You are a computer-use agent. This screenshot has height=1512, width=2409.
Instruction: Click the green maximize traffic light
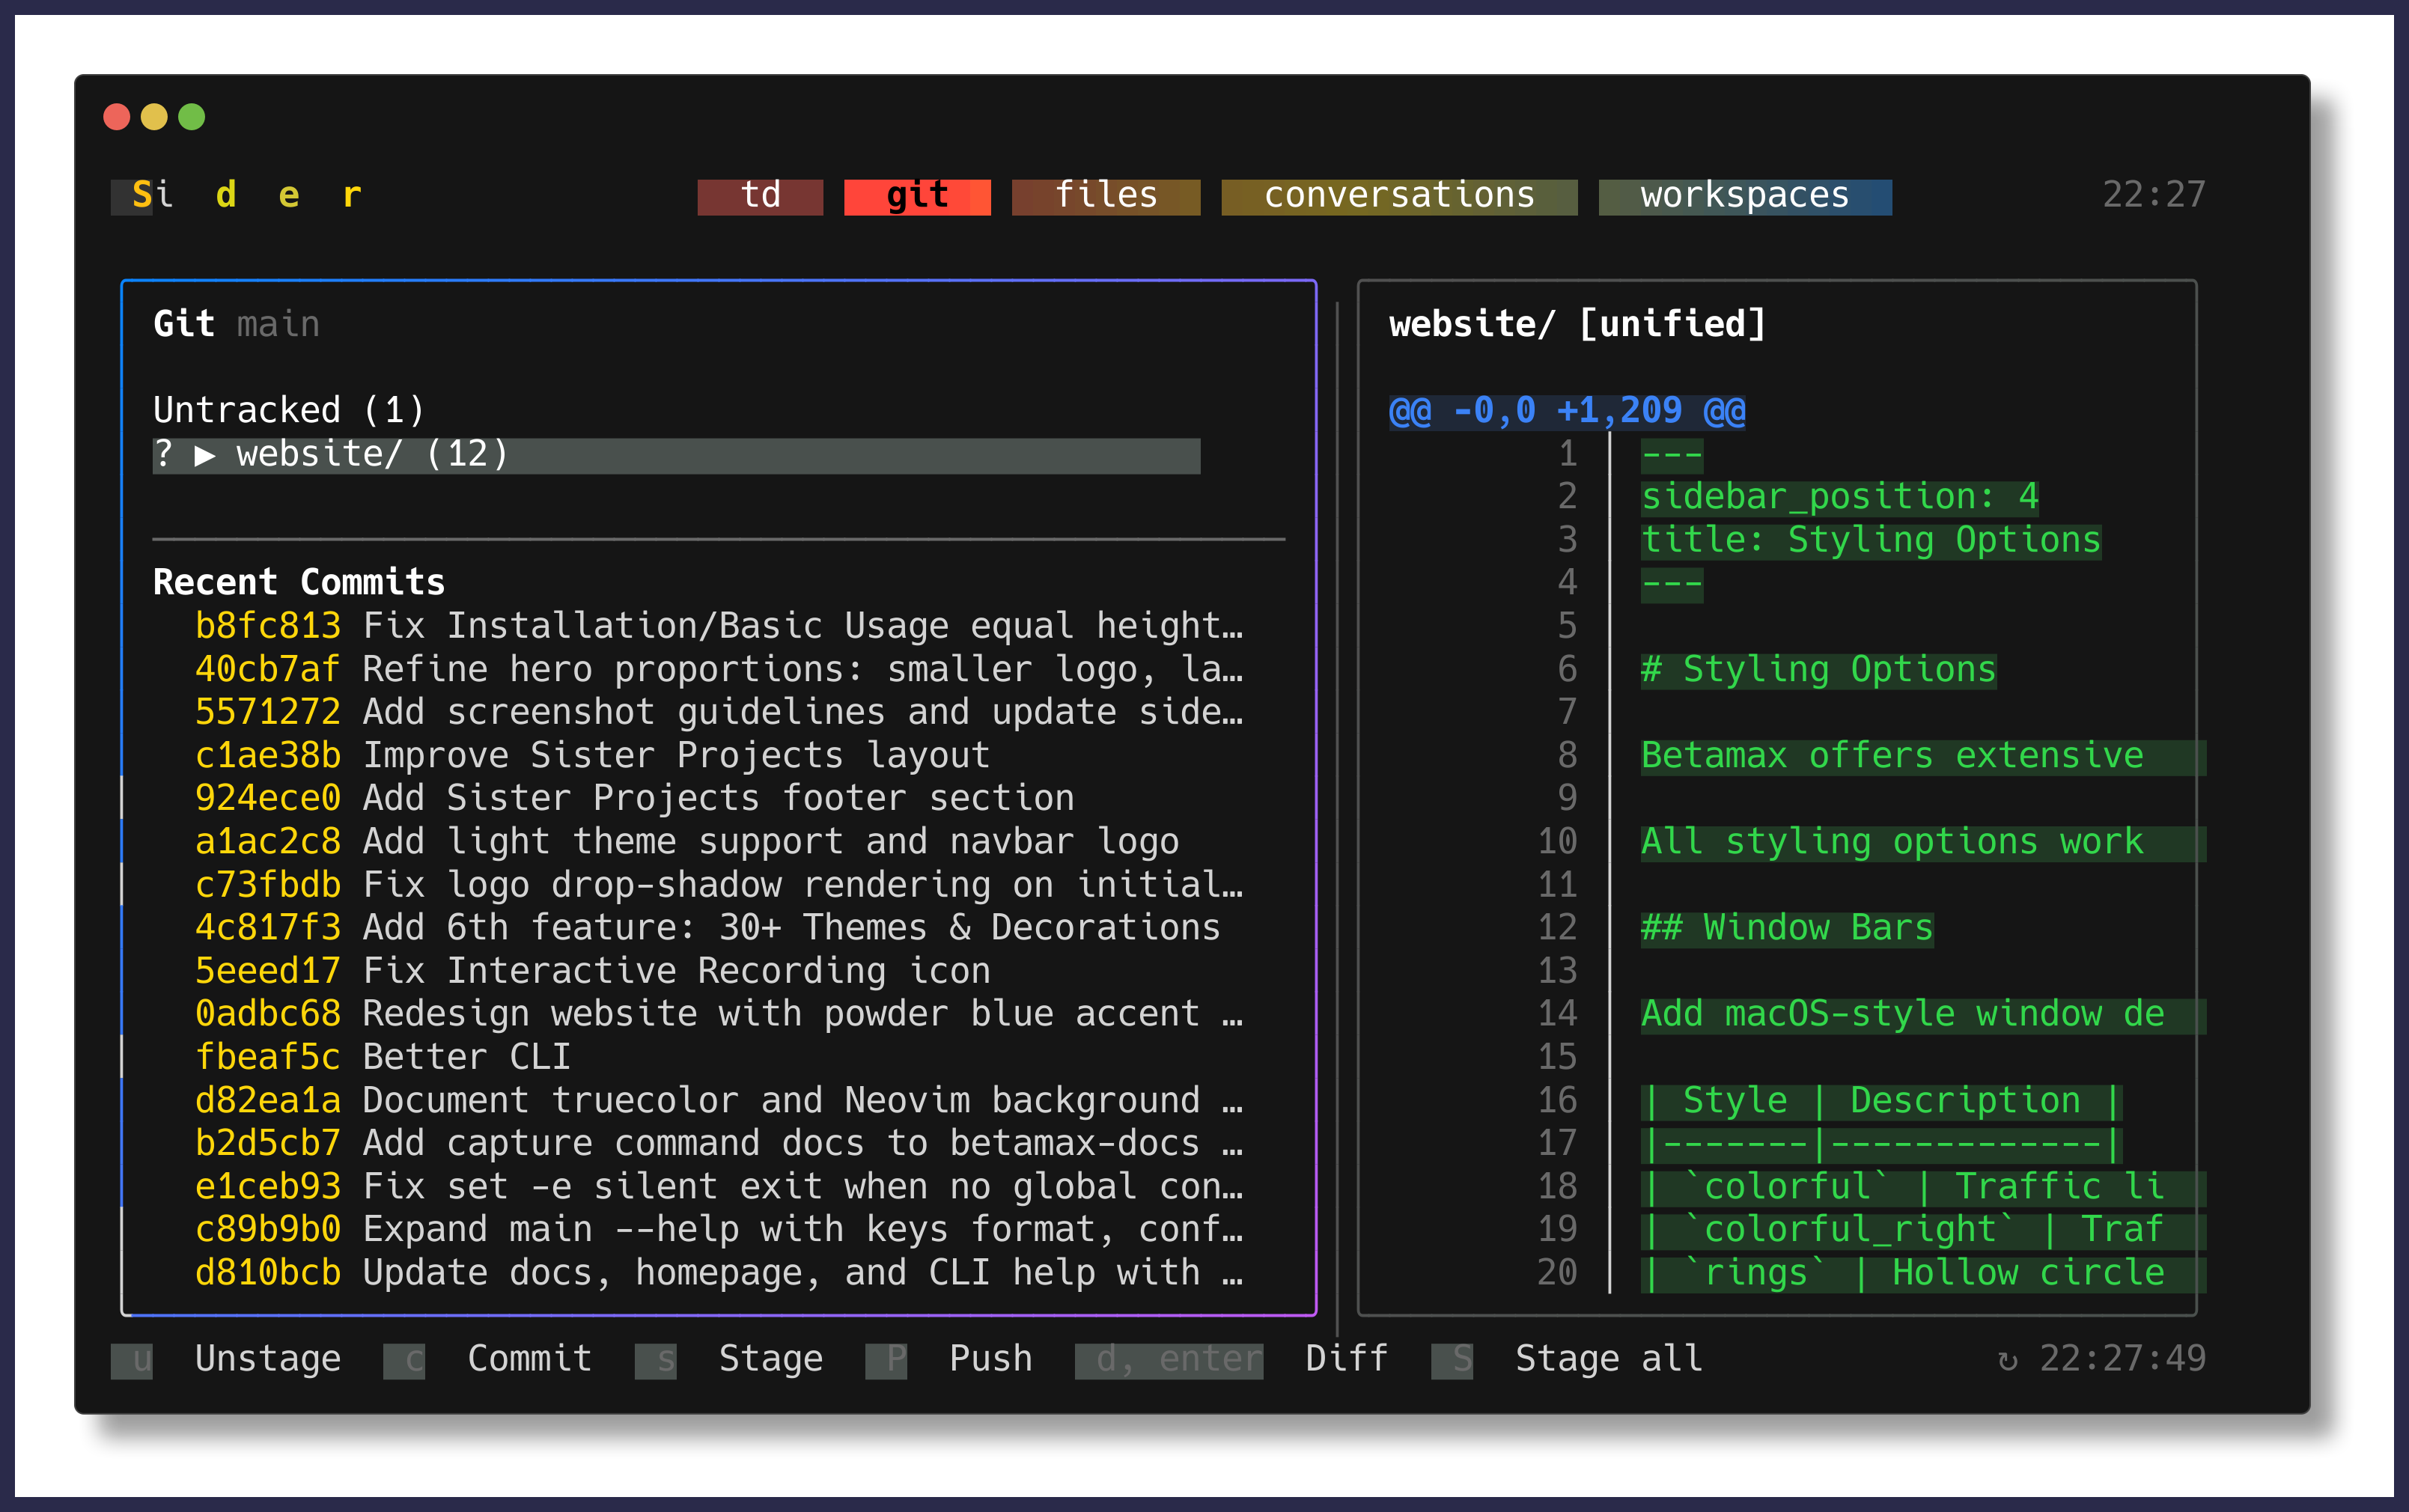tap(192, 117)
